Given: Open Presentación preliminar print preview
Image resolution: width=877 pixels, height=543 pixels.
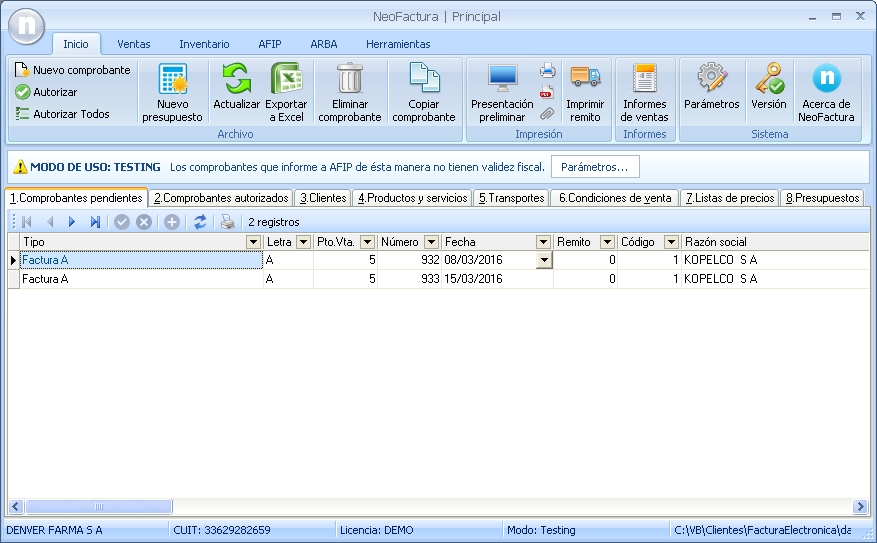Looking at the screenshot, I should 502,78.
